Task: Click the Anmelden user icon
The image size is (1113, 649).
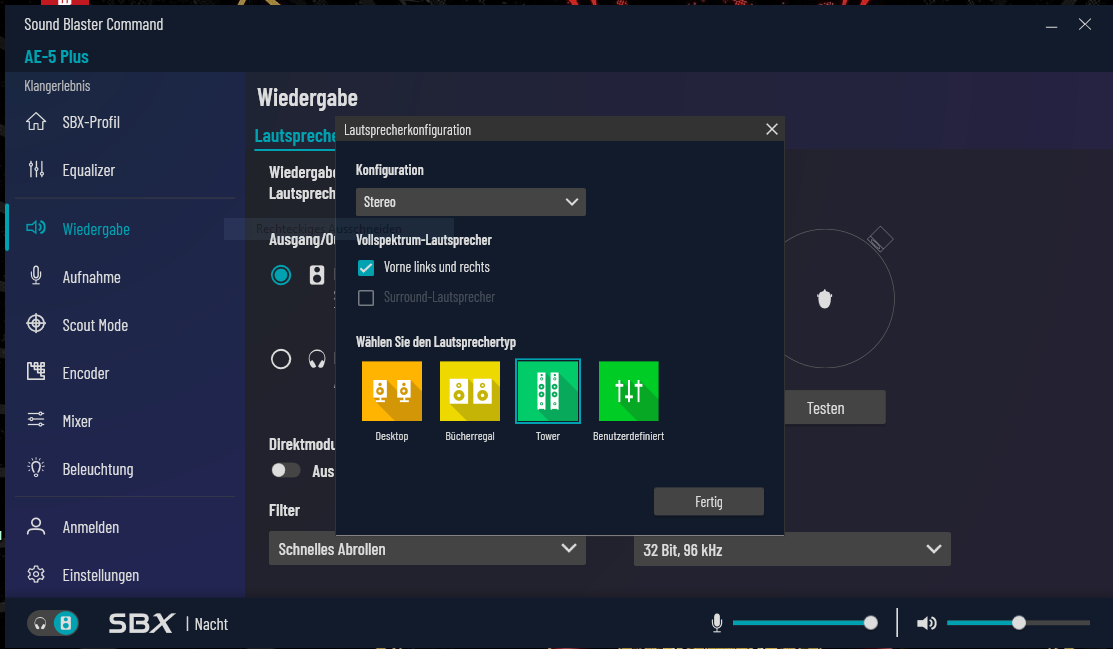Action: (36, 526)
